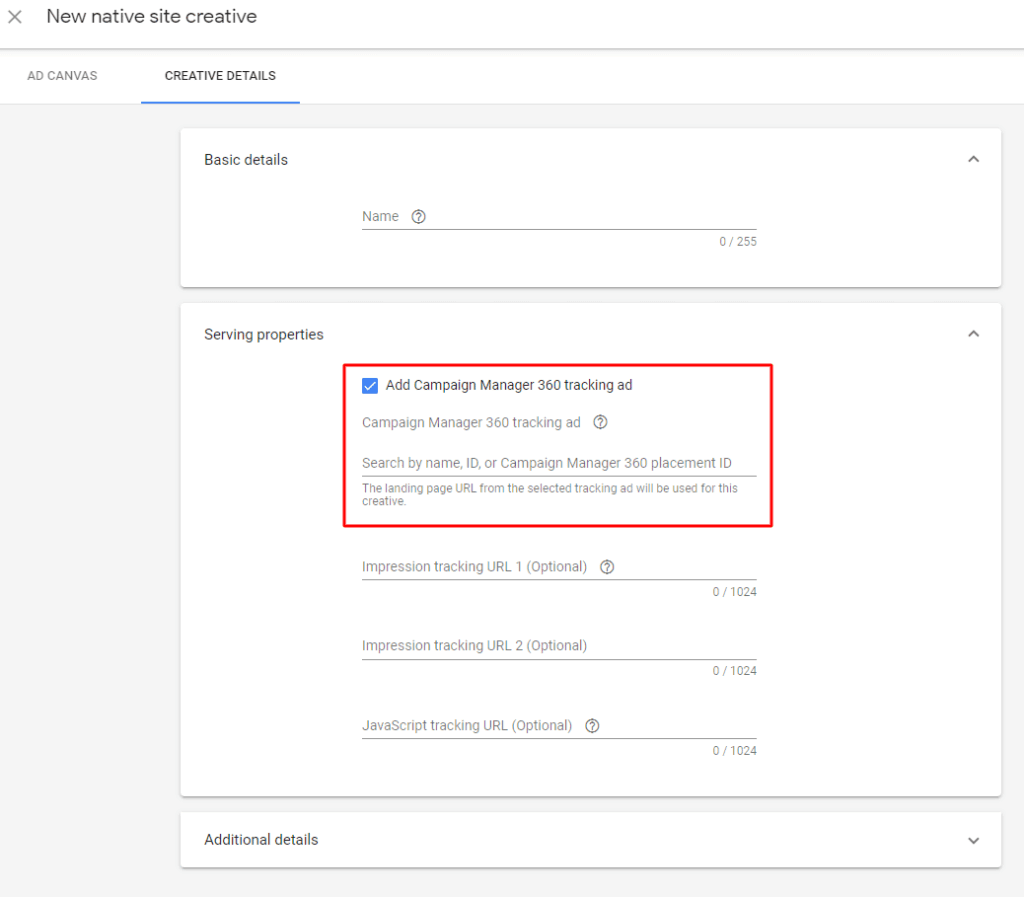Switch to the Ad Canvas tab

tap(62, 76)
